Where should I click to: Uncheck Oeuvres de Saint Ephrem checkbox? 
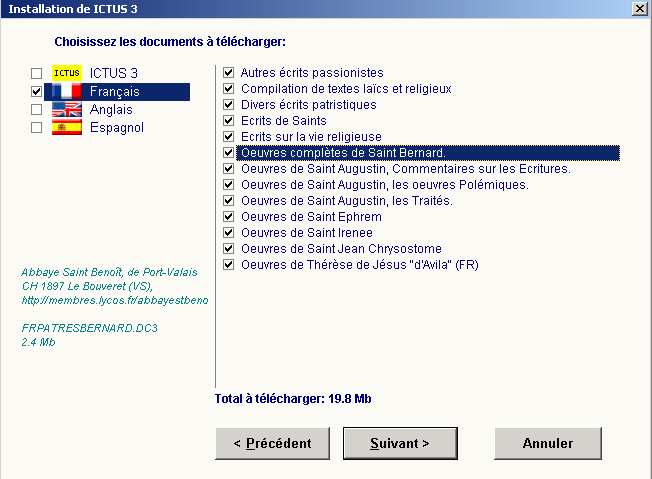(x=228, y=217)
